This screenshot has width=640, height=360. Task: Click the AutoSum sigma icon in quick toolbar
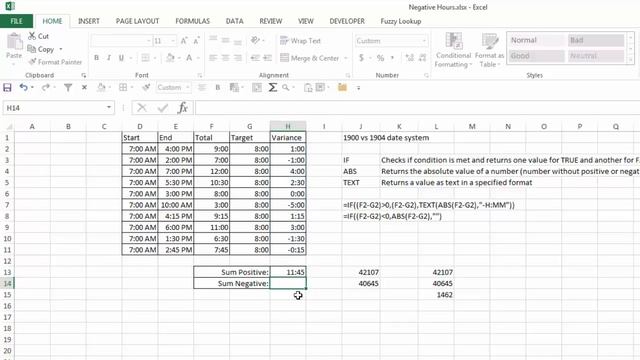click(x=272, y=87)
